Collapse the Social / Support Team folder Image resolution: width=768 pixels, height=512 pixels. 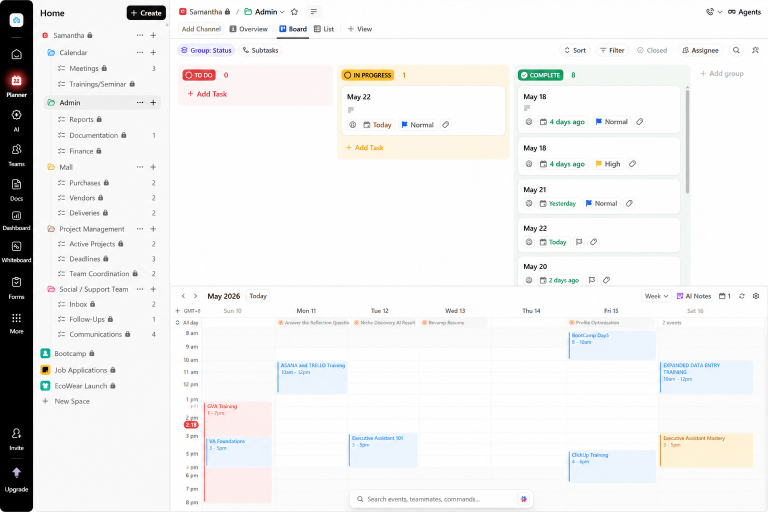point(51,289)
